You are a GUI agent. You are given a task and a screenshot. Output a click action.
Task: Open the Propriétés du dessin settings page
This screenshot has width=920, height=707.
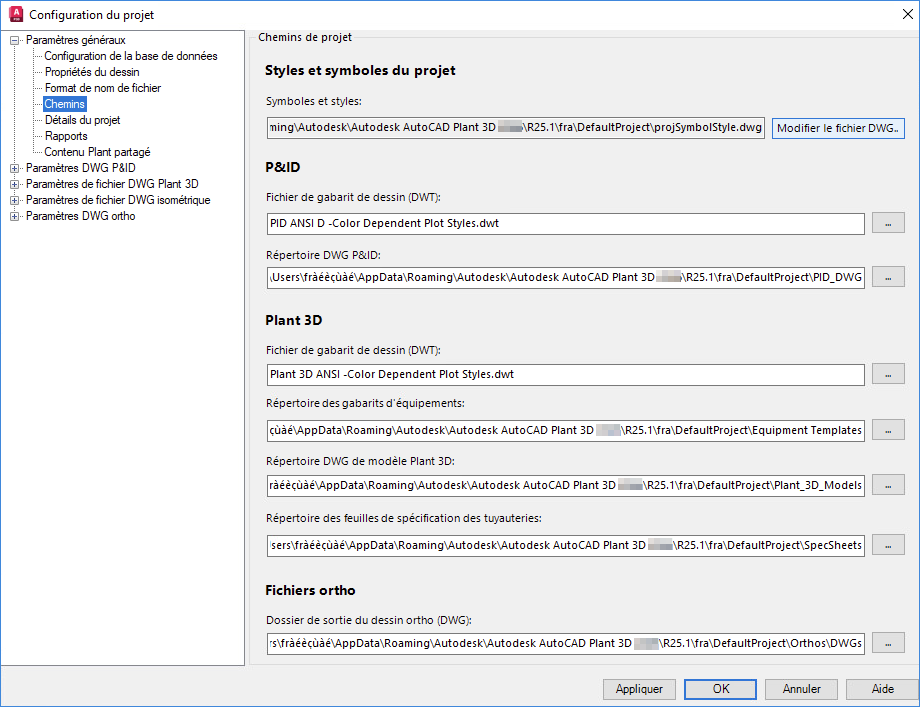coord(92,72)
